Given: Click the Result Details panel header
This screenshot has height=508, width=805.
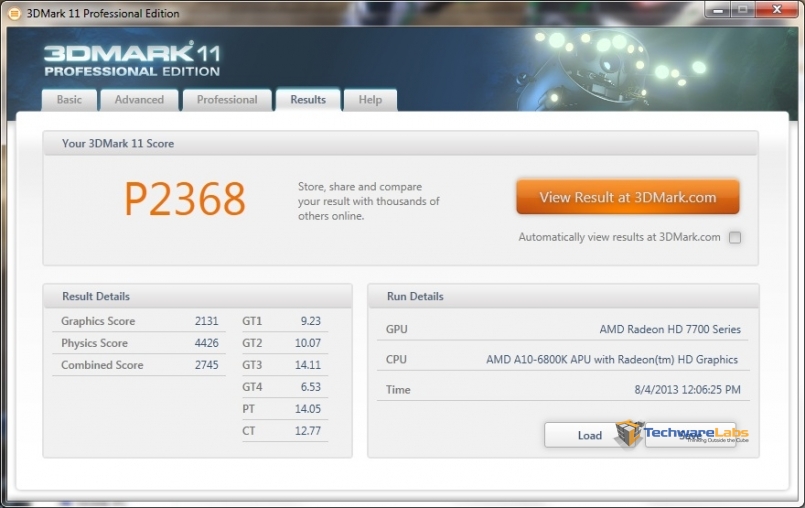Looking at the screenshot, I should (198, 296).
